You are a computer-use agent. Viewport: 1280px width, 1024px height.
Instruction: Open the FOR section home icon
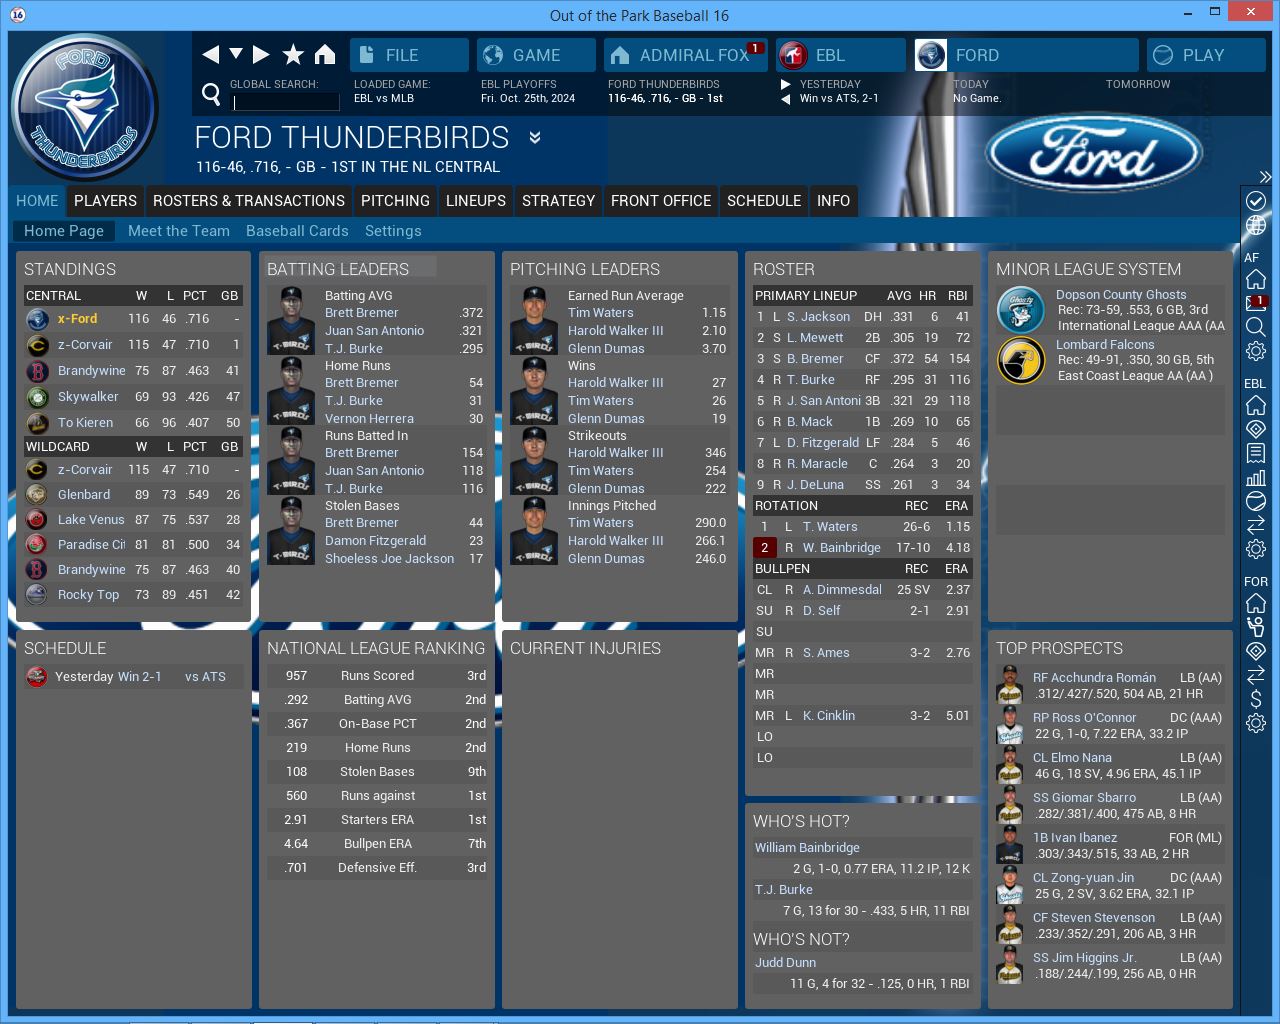click(1256, 603)
